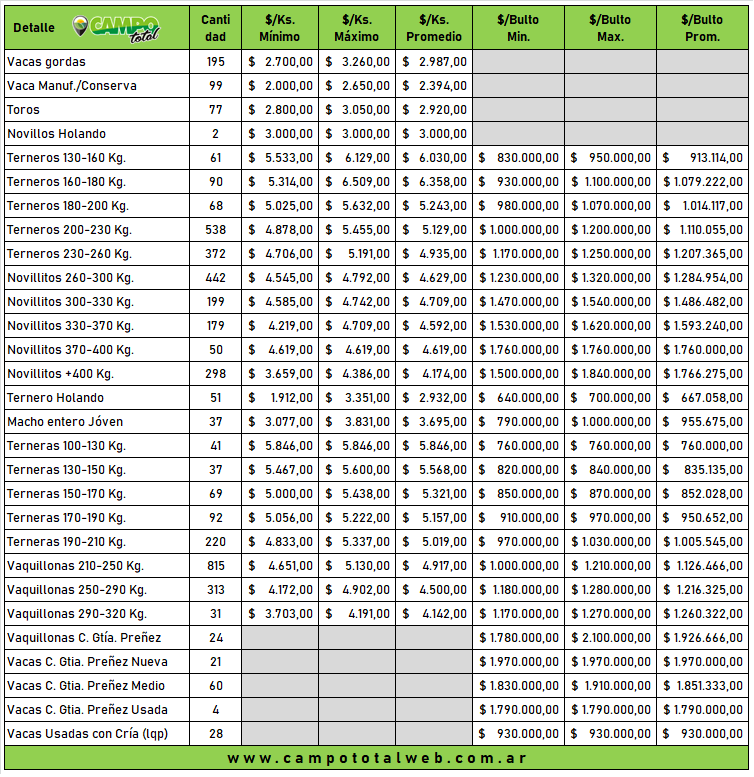Click the Campo Total logo
754x777 pixels.
117,27
